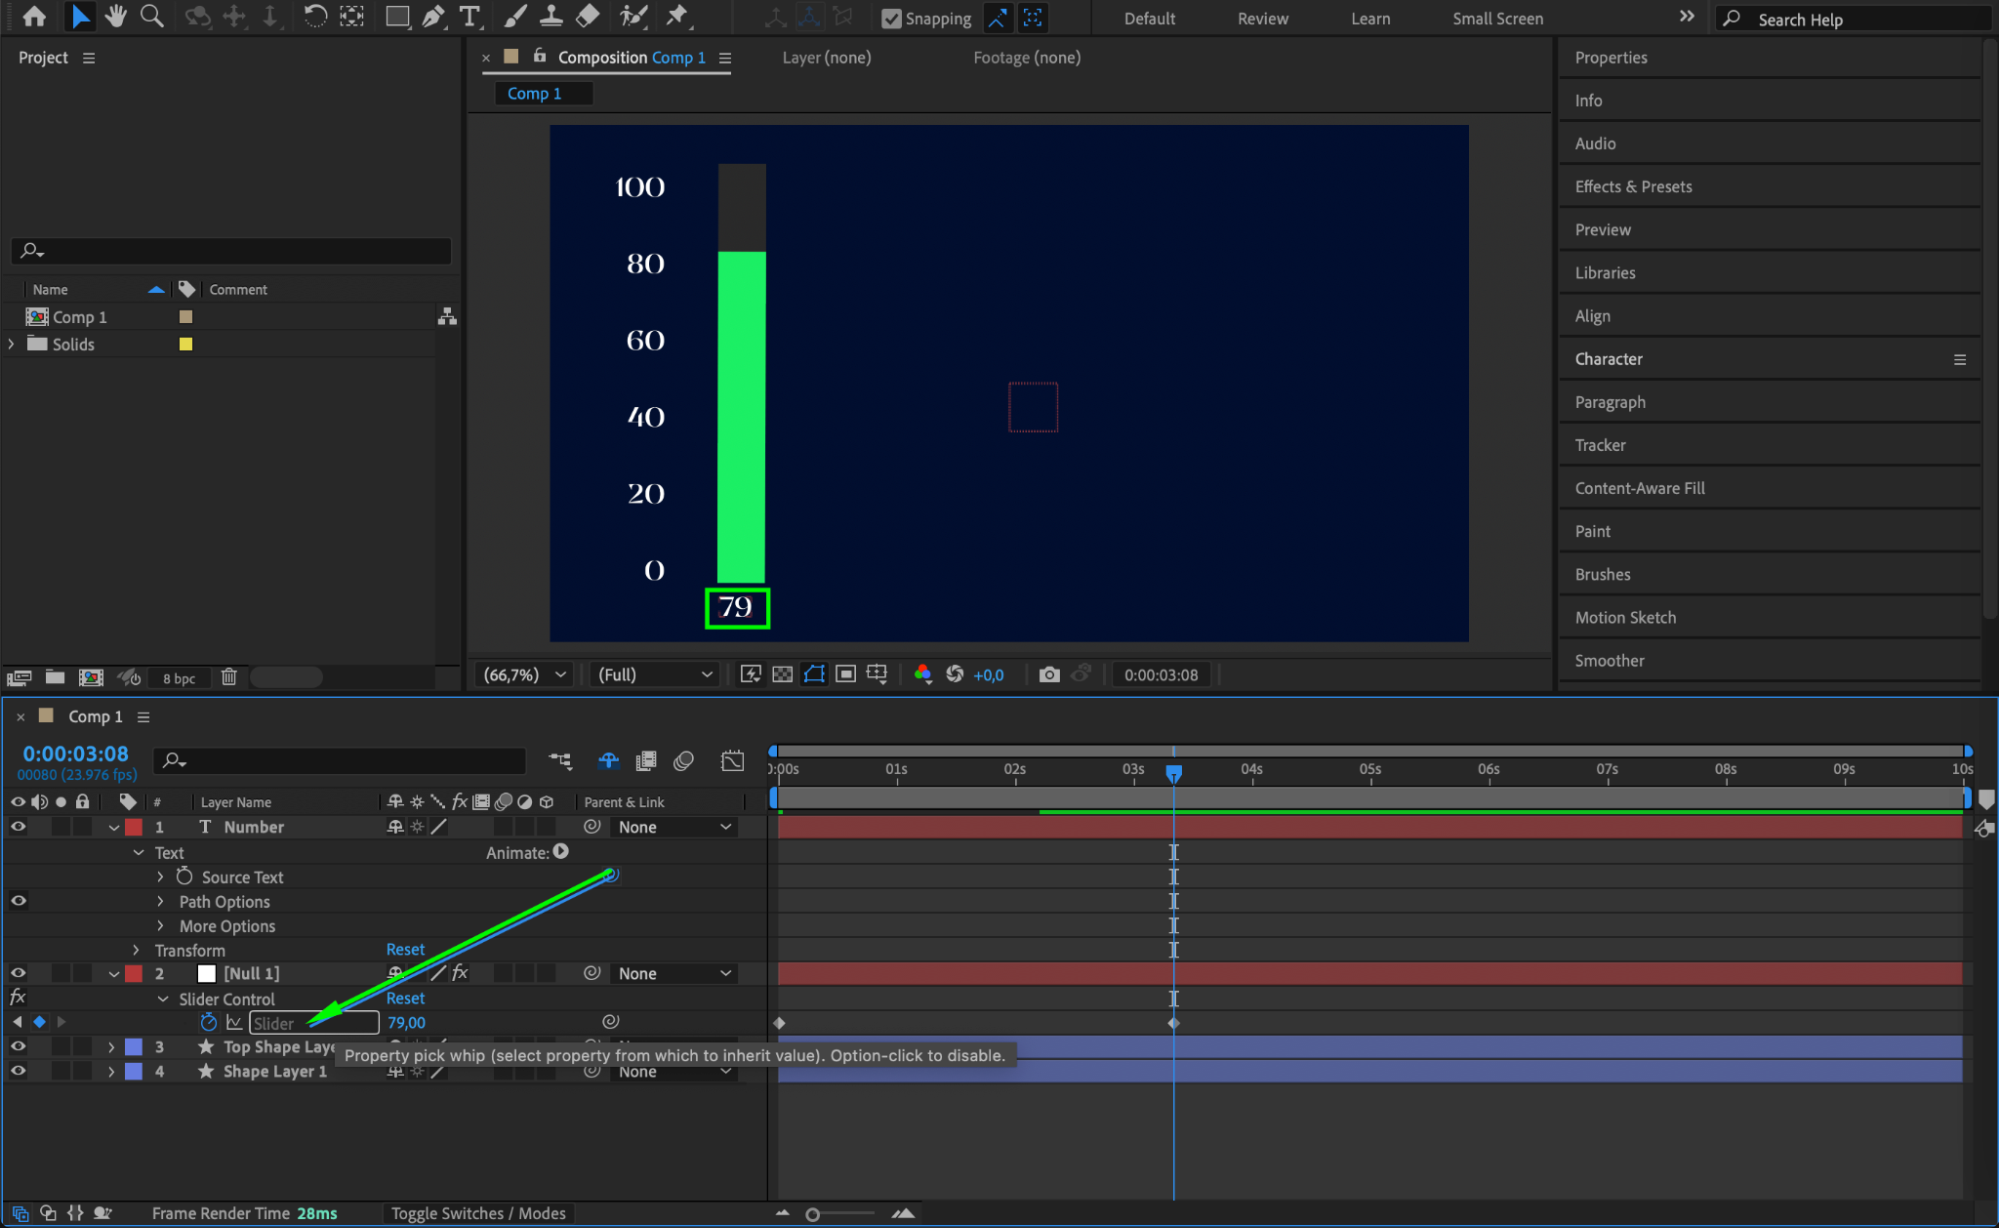The image size is (1999, 1228).
Task: Hide the Number text layer
Action: (18, 827)
